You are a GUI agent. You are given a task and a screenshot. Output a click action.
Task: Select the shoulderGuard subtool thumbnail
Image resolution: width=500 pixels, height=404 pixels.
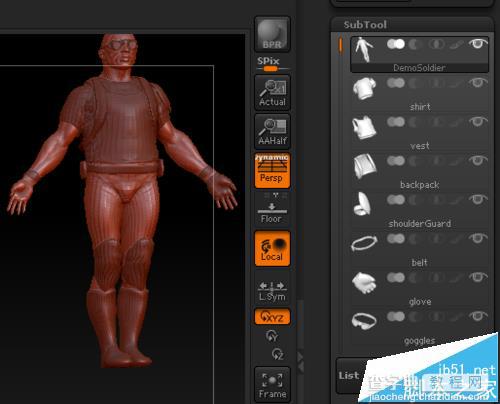pyautogui.click(x=362, y=204)
